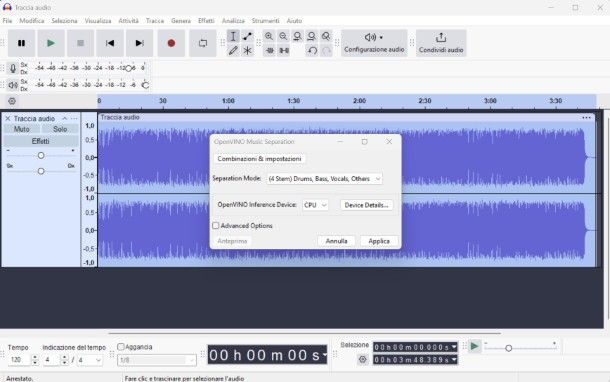Open the Configurazione audio button
The width and height of the screenshot is (610, 382).
click(374, 43)
